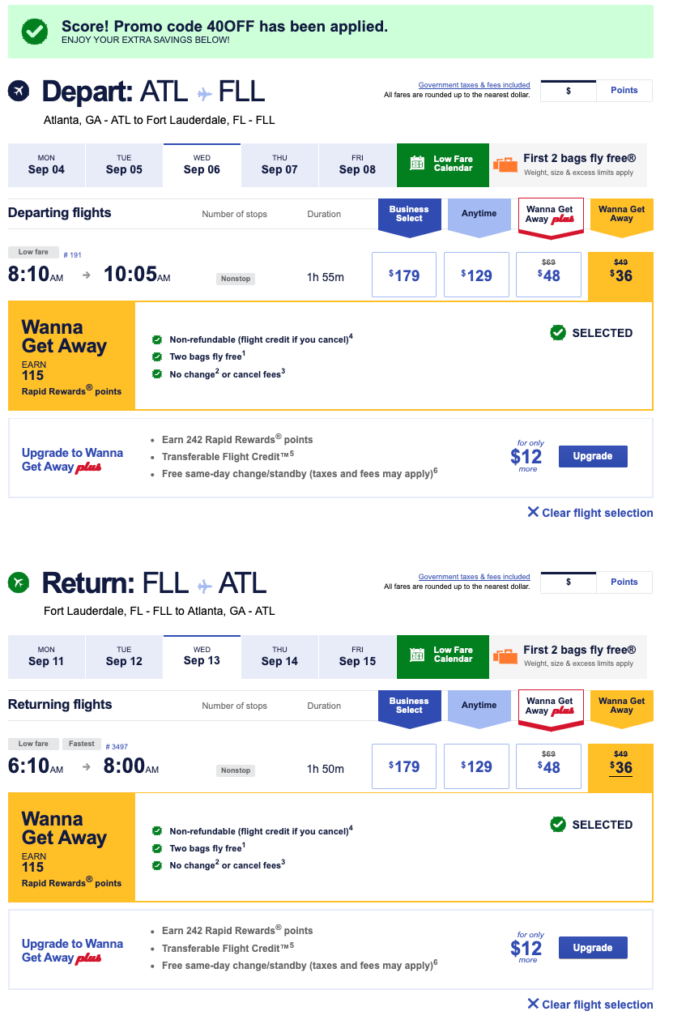Image resolution: width=673 pixels, height=1024 pixels.
Task: Choose the $129 Anytime return fare
Action: click(476, 766)
